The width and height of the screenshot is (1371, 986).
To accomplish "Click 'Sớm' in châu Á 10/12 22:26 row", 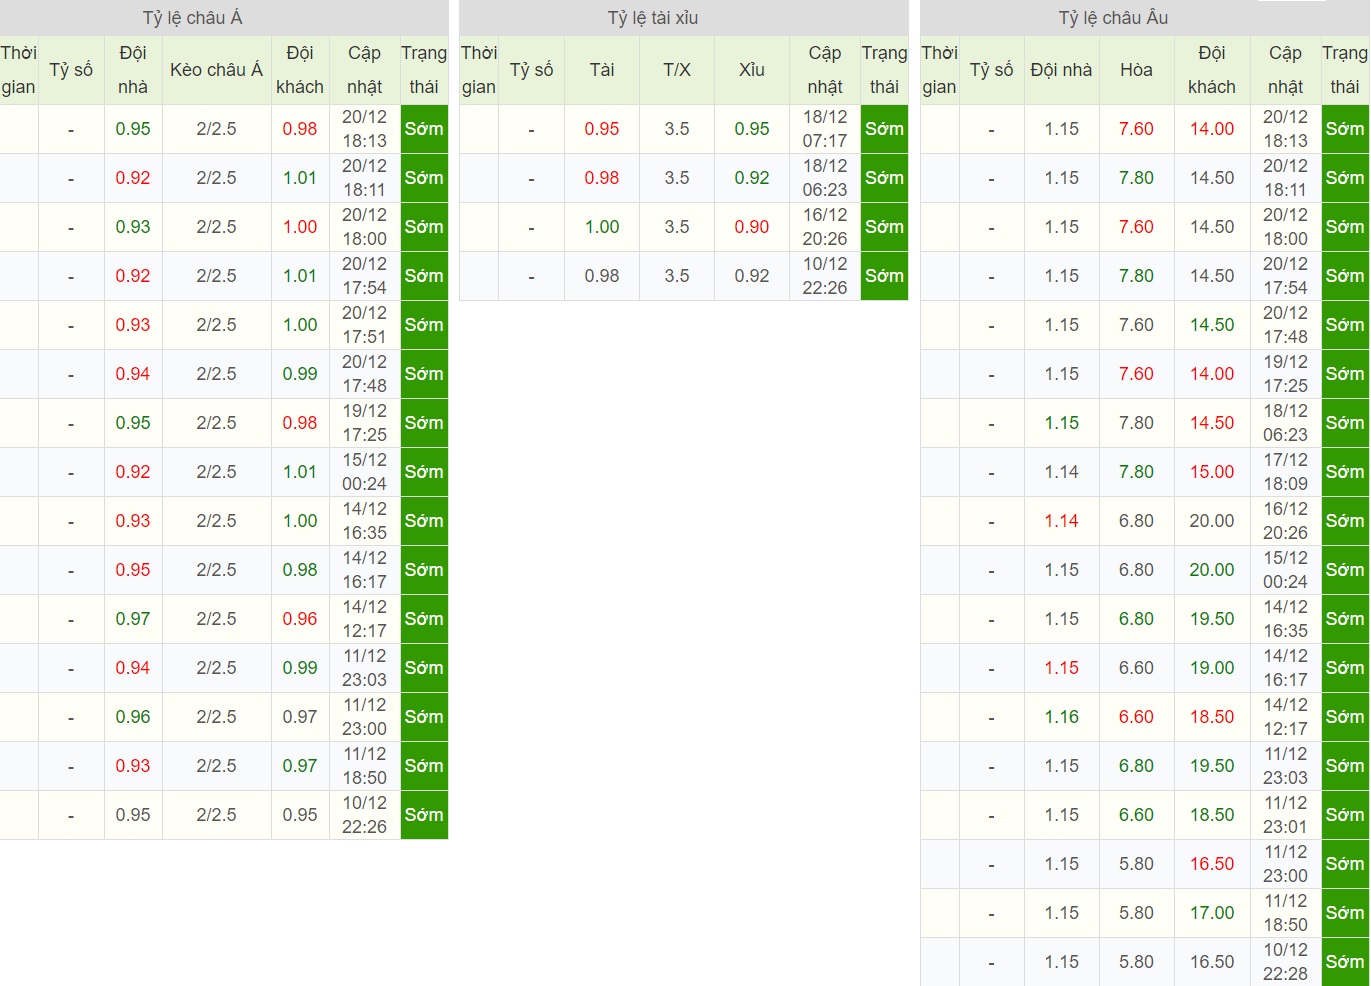I will click(424, 815).
